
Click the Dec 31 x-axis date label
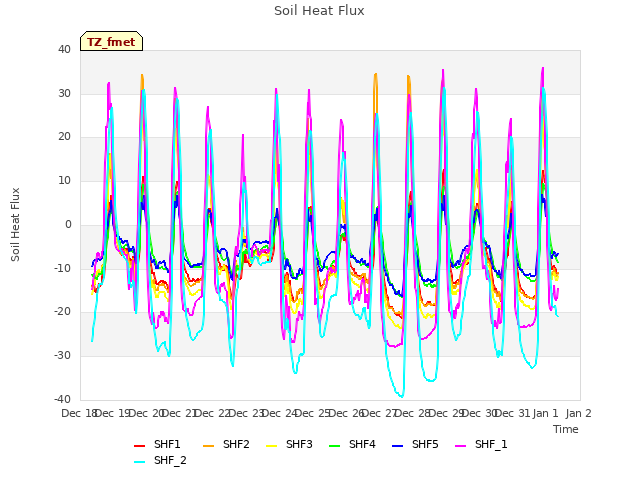coord(513,413)
